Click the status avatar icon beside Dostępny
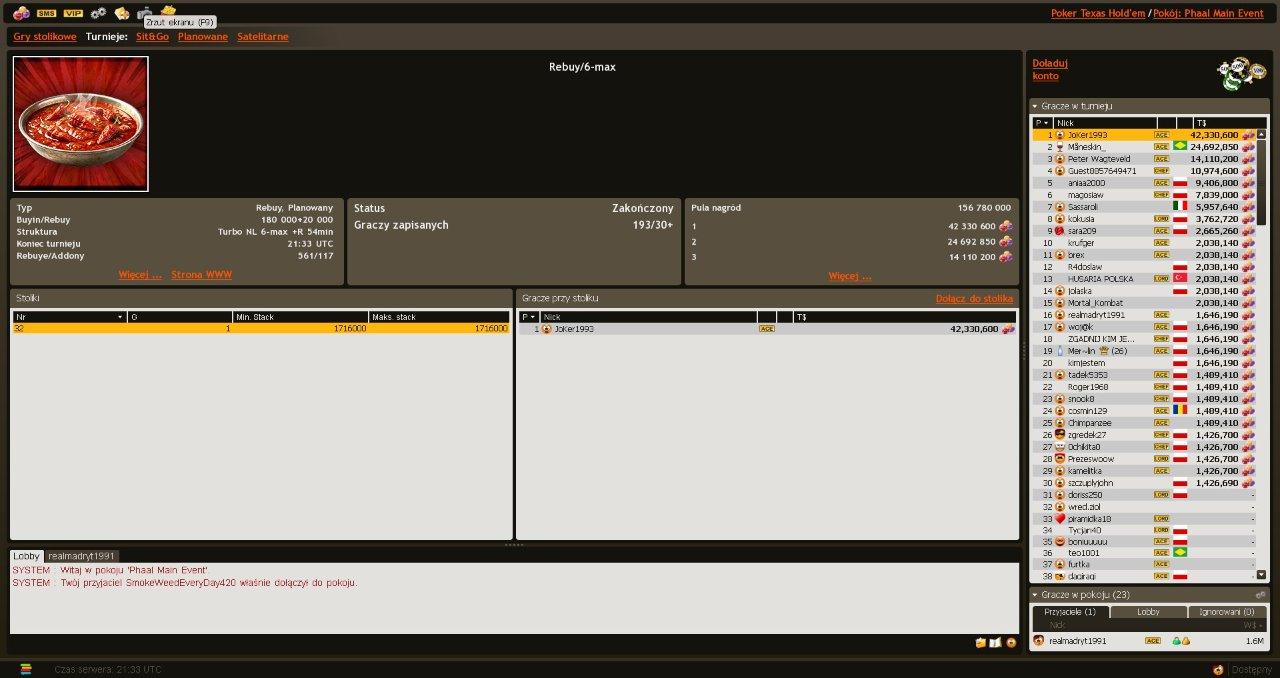Viewport: 1280px width, 678px height. point(1217,669)
